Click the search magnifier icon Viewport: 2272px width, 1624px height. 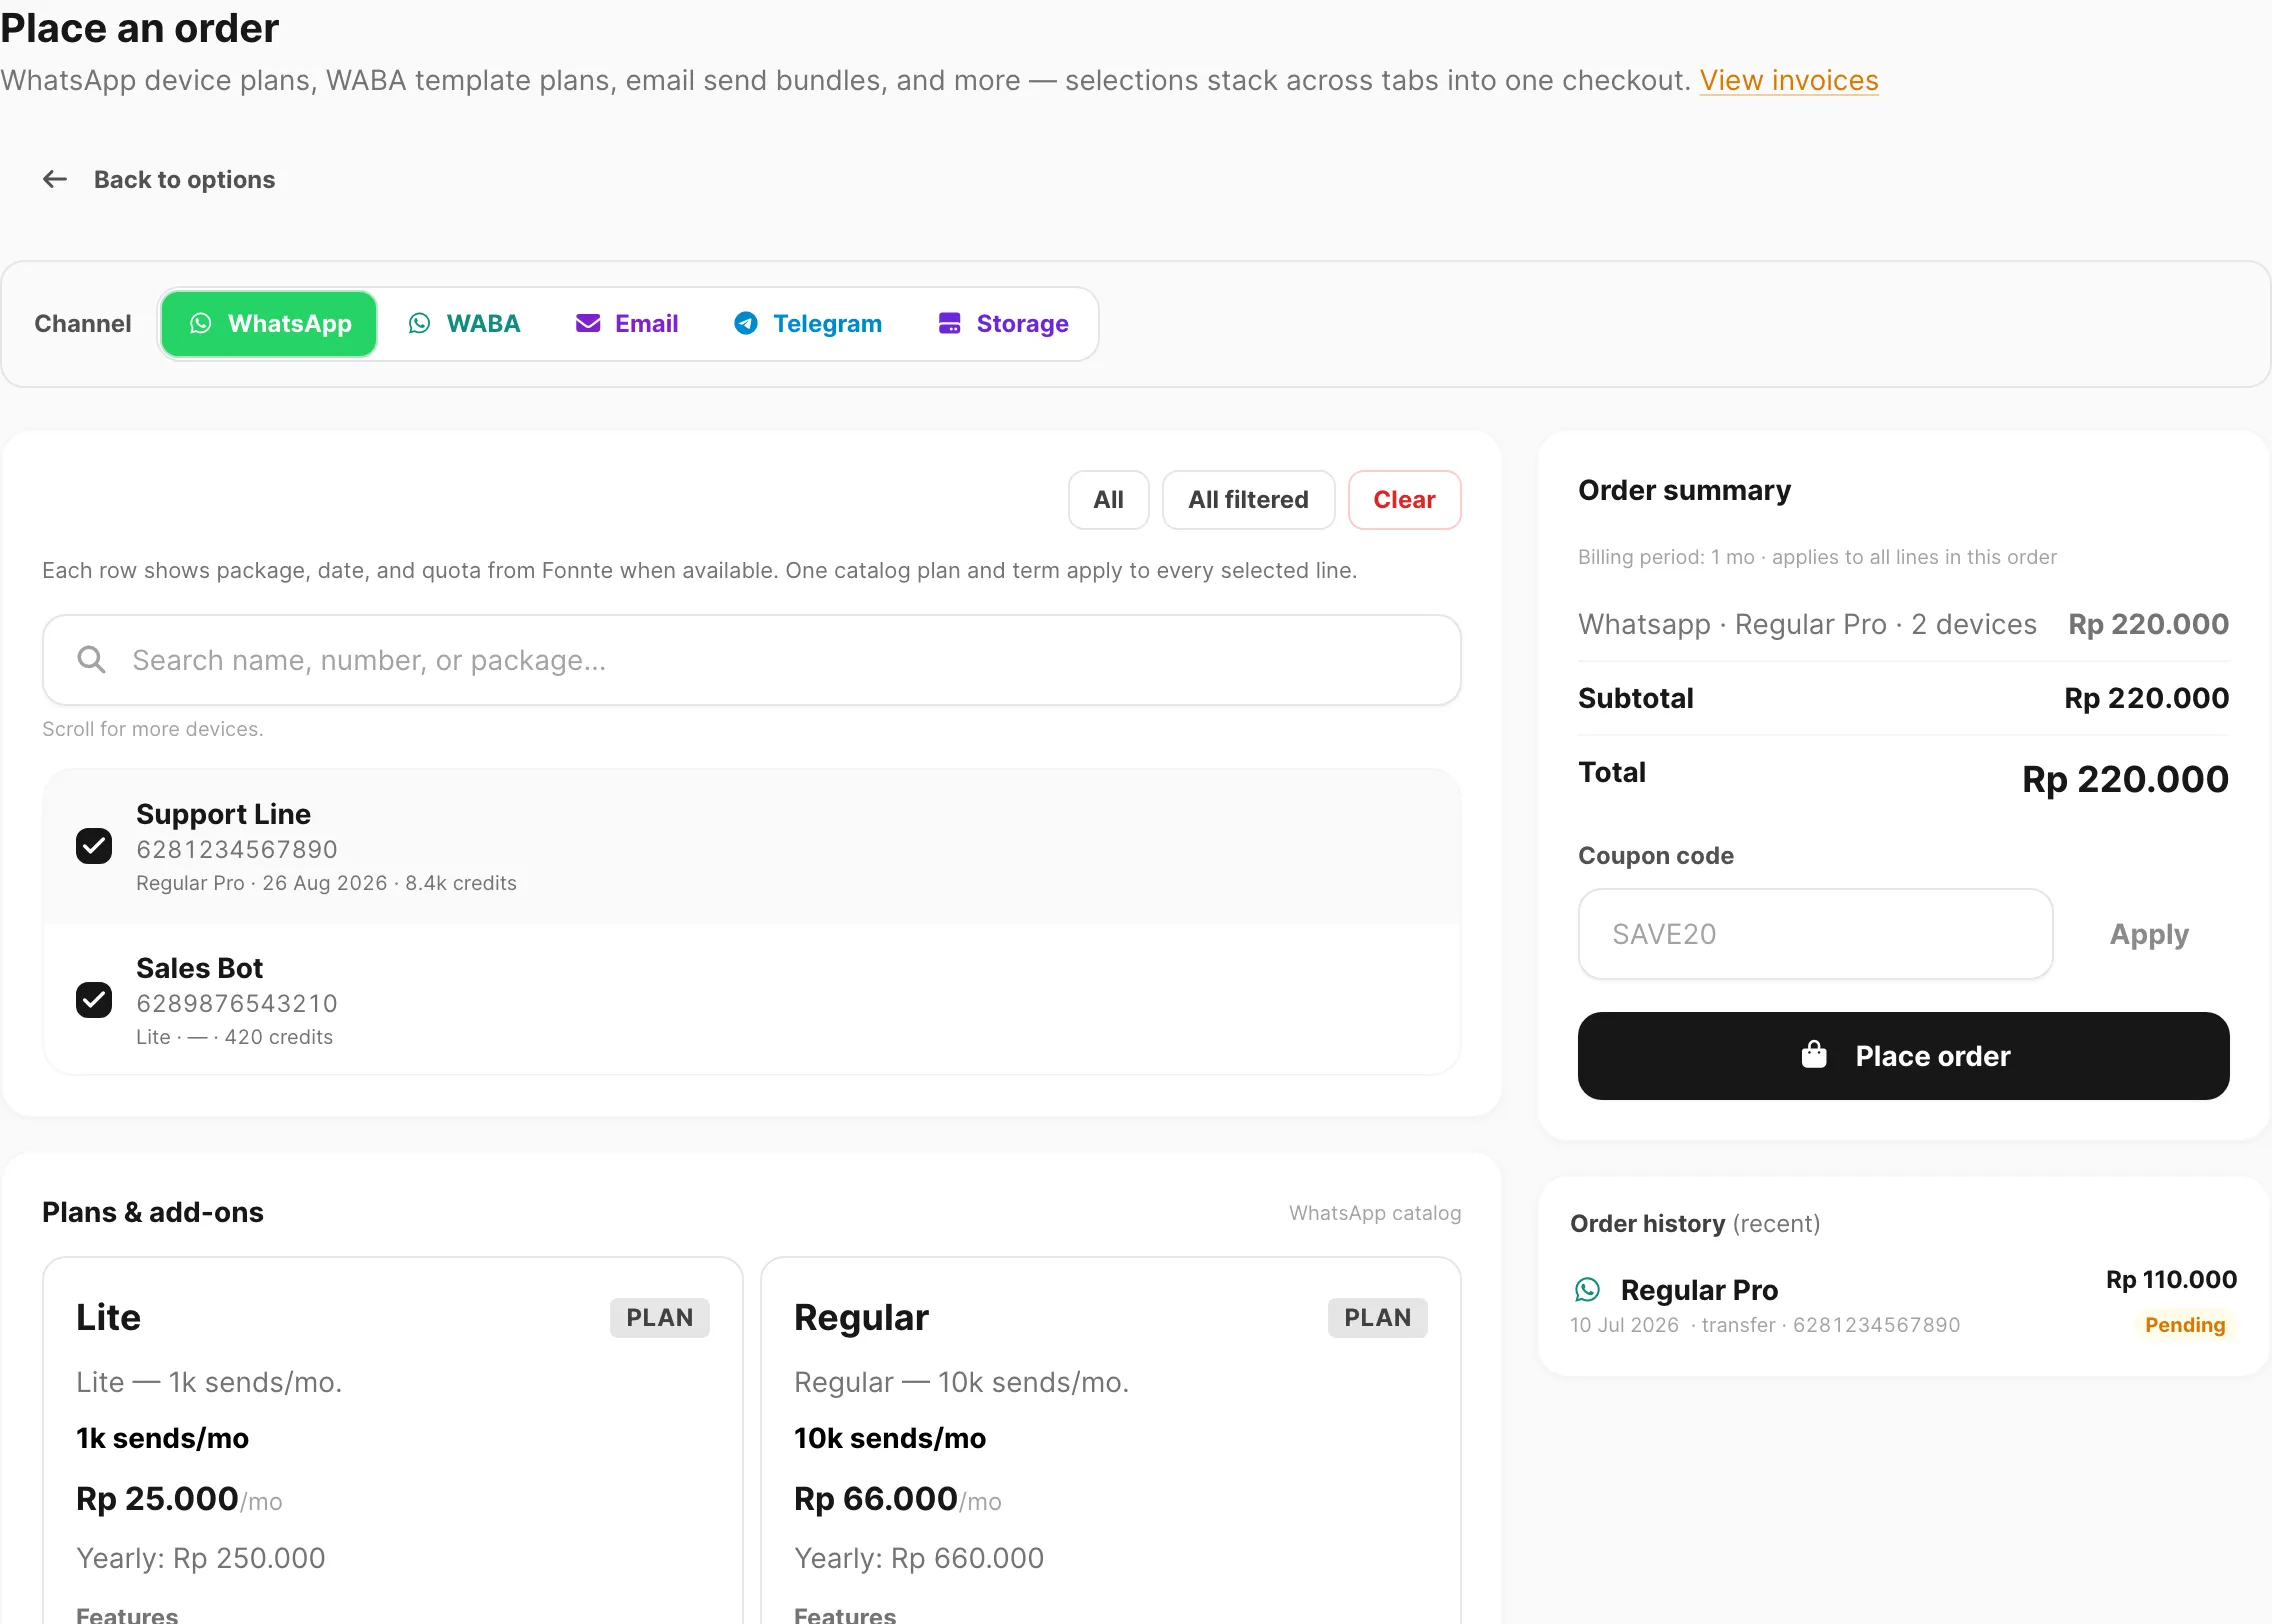click(x=91, y=659)
